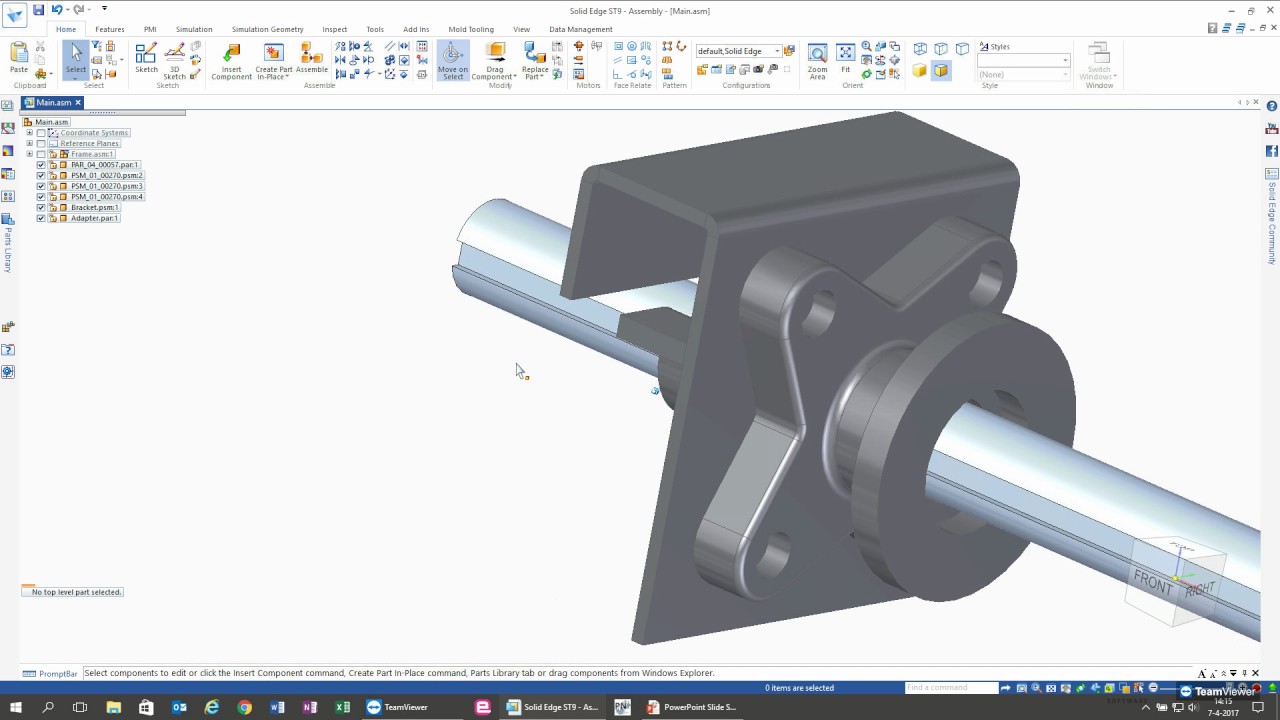Switch to the Features ribbon tab
The image size is (1280, 720).
coord(110,29)
